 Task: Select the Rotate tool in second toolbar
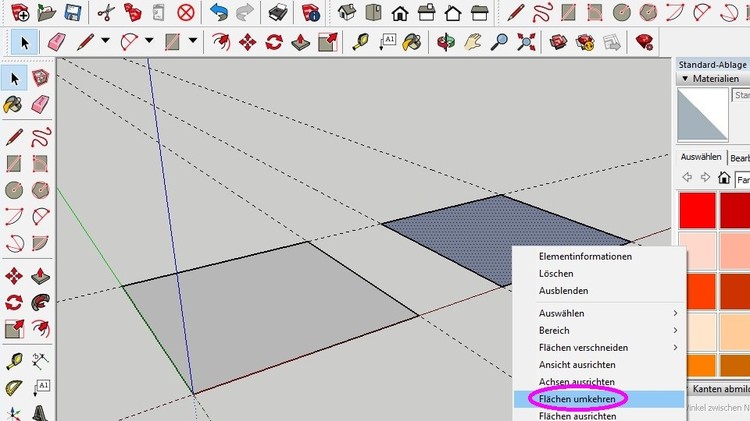pos(274,42)
